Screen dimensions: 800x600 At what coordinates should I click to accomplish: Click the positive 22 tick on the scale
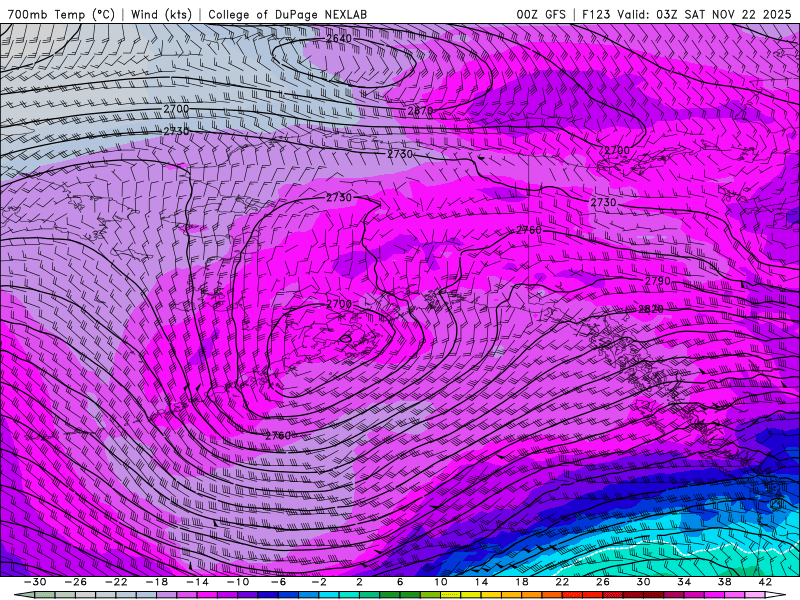(x=562, y=582)
